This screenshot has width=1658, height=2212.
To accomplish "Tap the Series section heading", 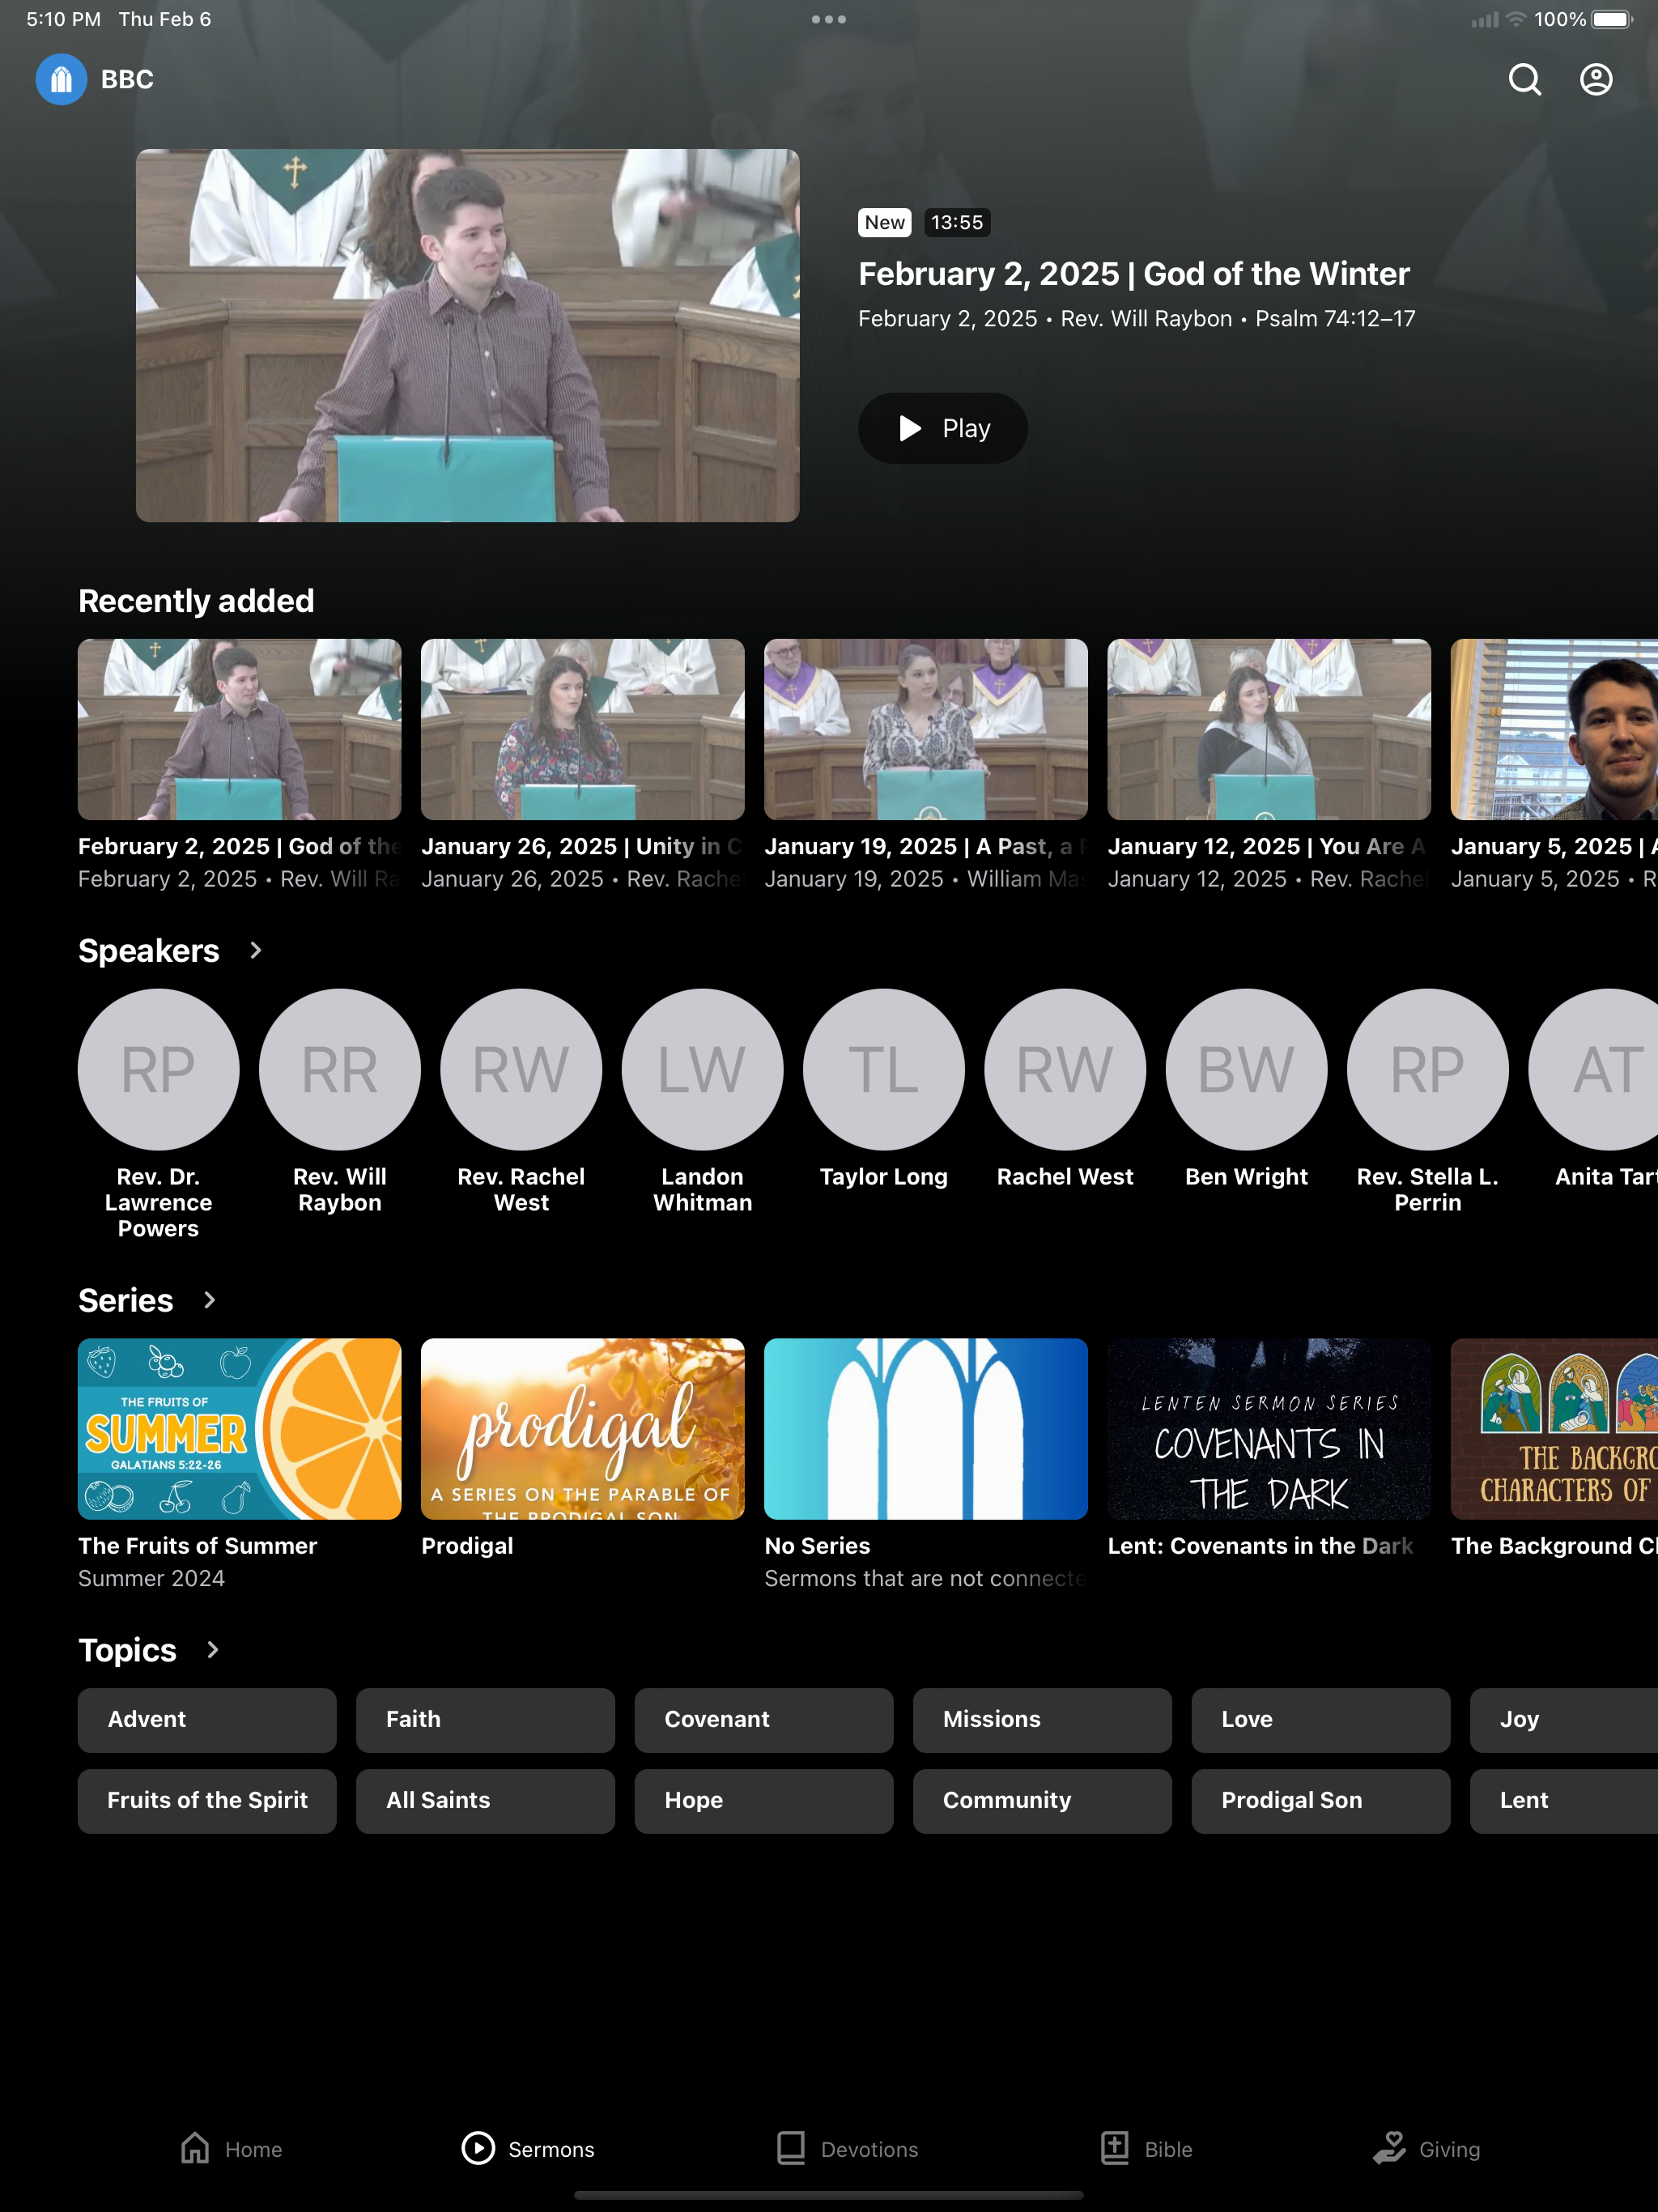I will click(x=126, y=1300).
